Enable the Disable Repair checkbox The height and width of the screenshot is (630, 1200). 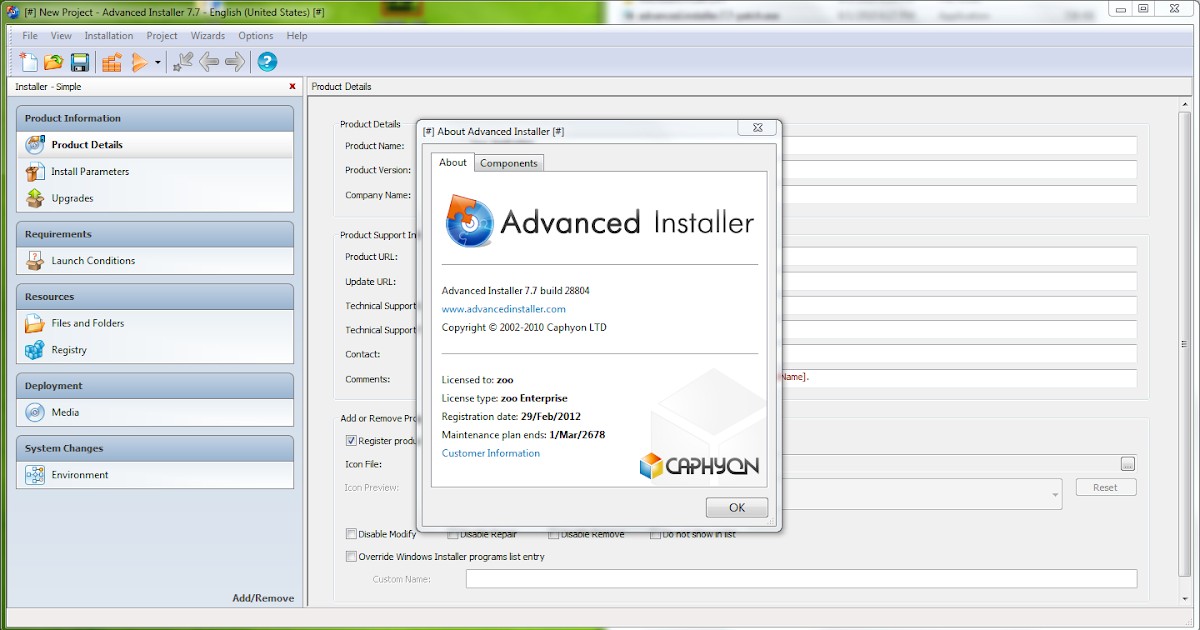453,534
